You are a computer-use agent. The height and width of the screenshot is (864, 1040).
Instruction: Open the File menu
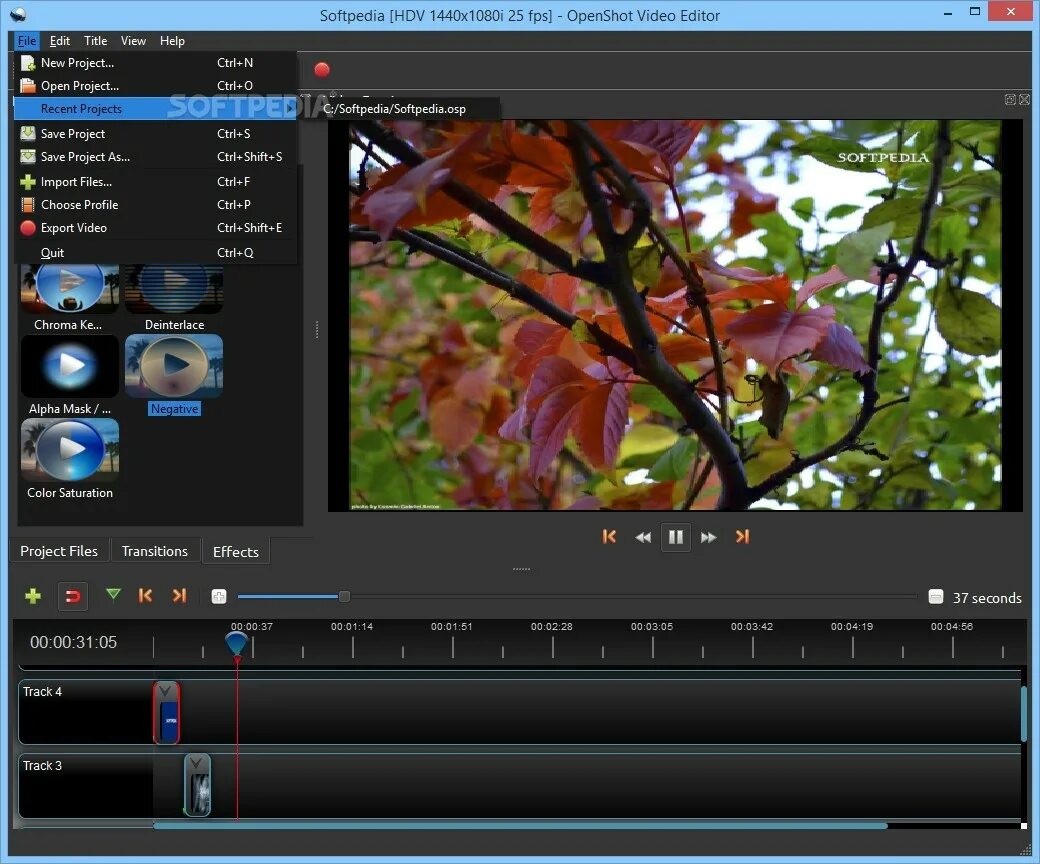click(27, 41)
